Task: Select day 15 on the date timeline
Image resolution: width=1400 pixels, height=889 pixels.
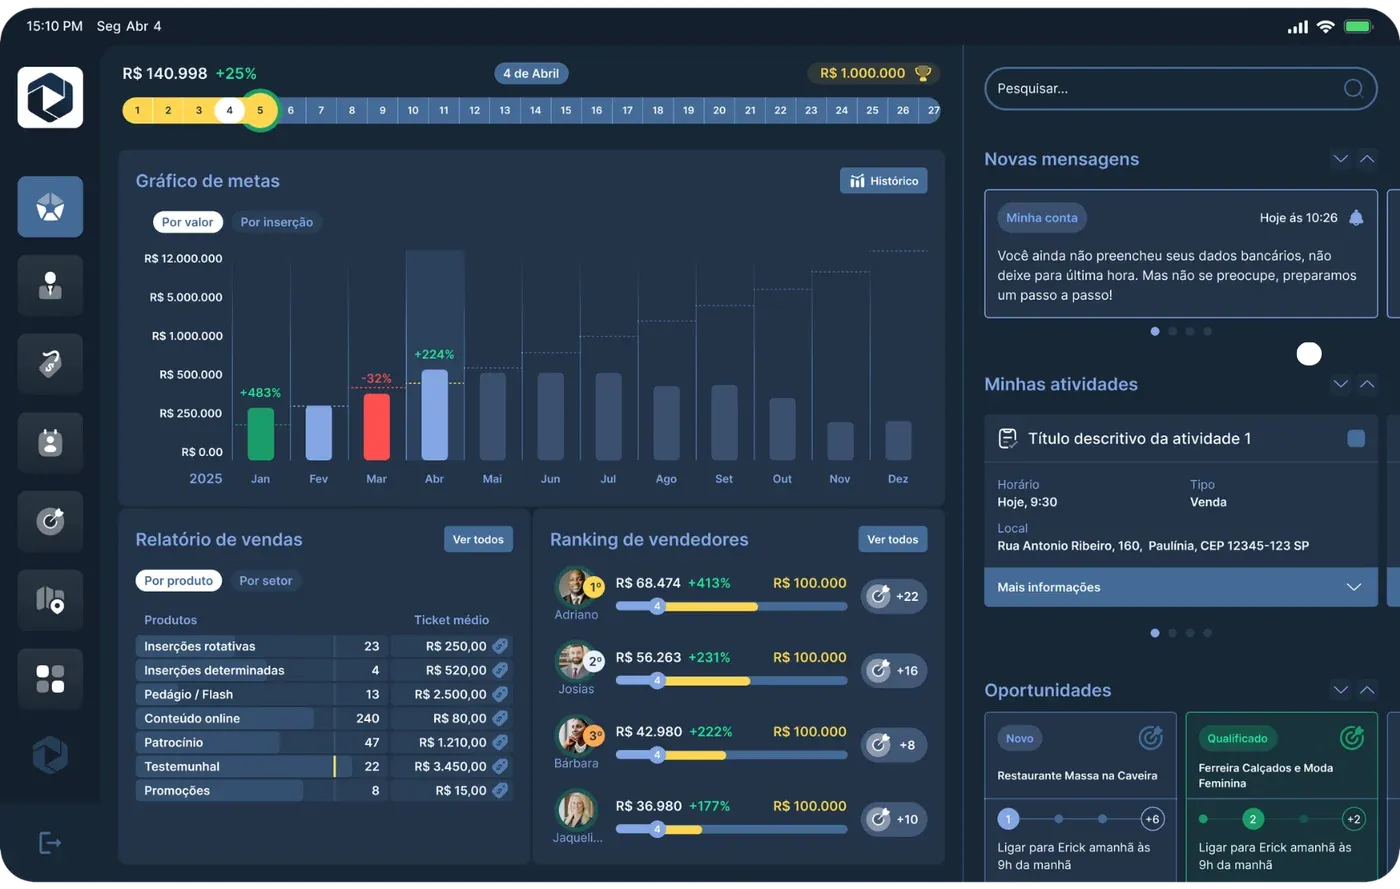Action: [x=566, y=110]
